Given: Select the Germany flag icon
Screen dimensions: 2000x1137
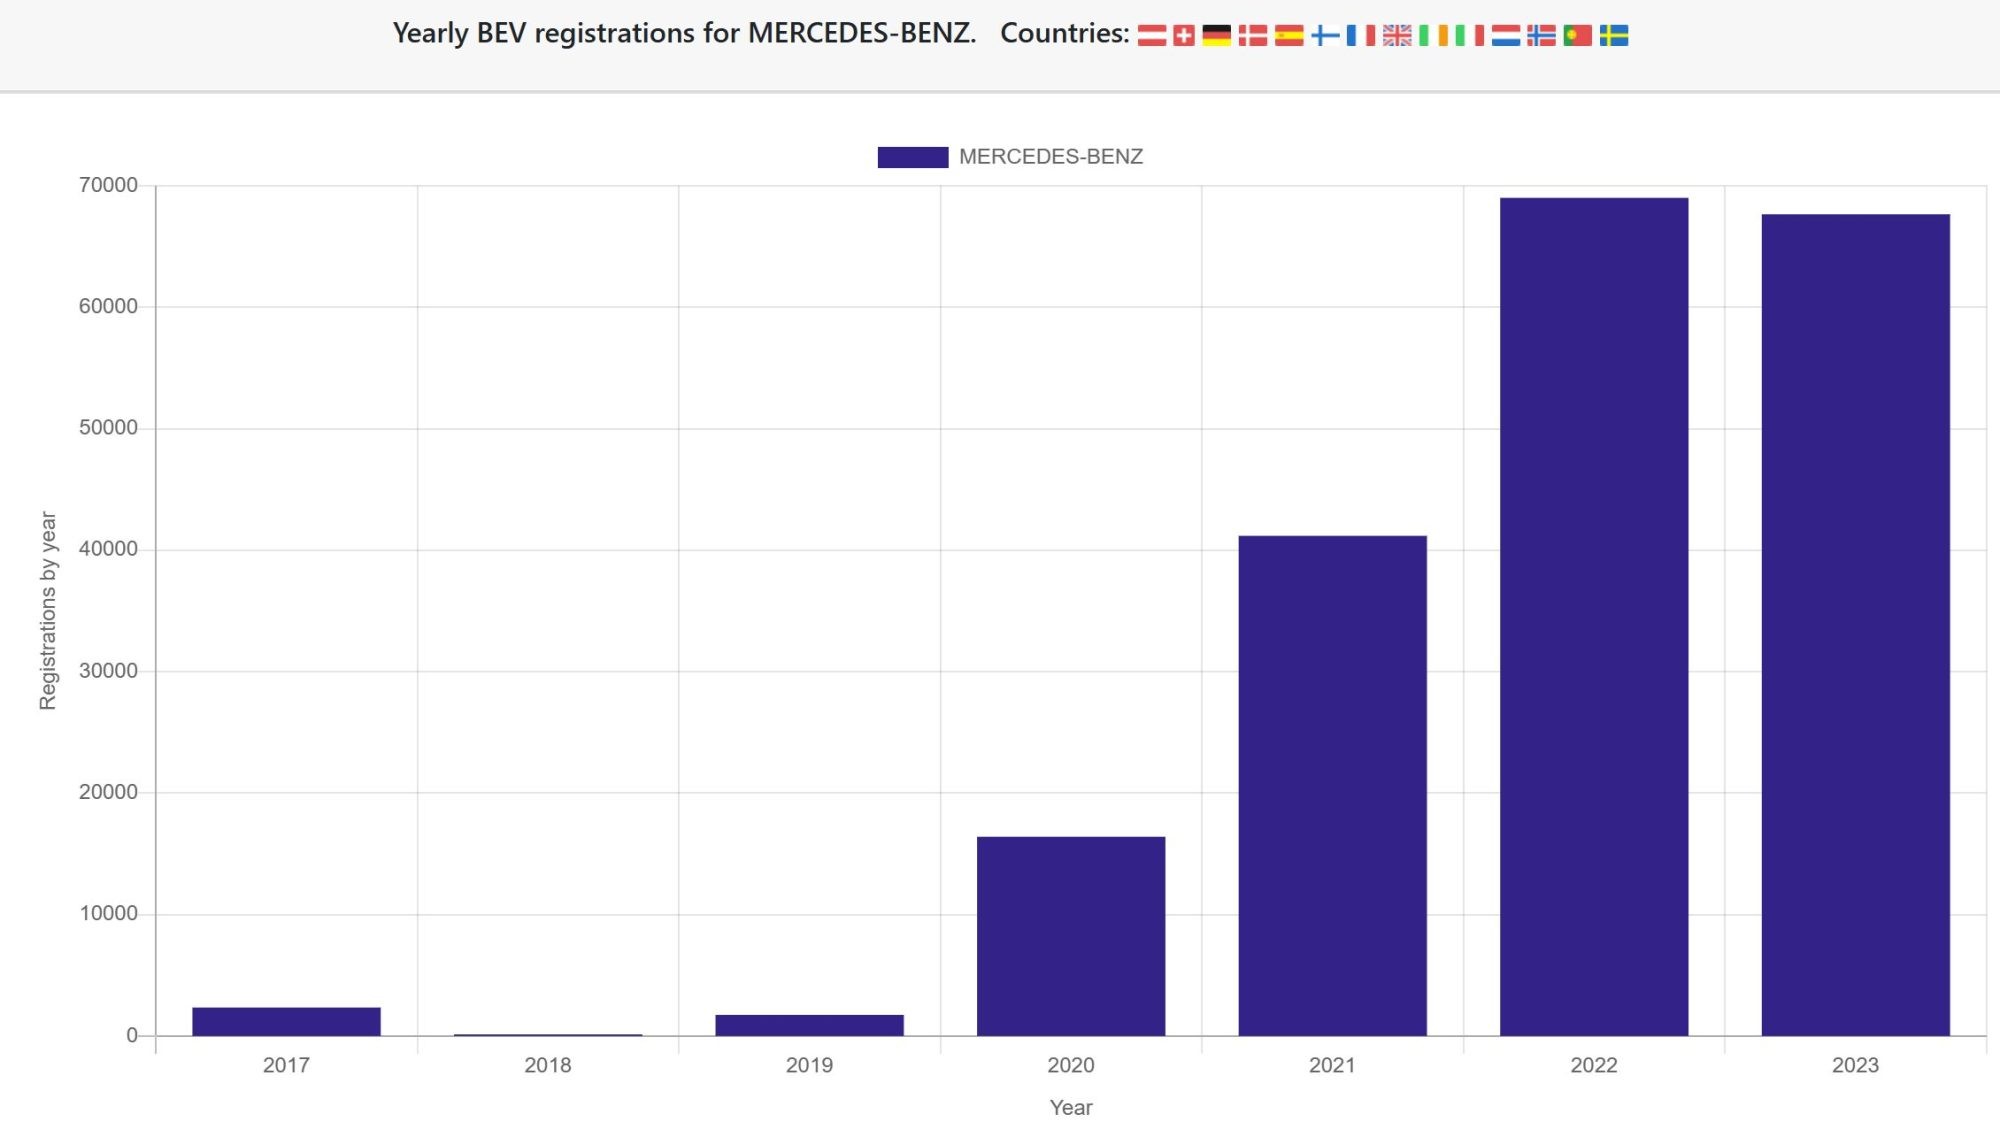Looking at the screenshot, I should coord(1216,36).
